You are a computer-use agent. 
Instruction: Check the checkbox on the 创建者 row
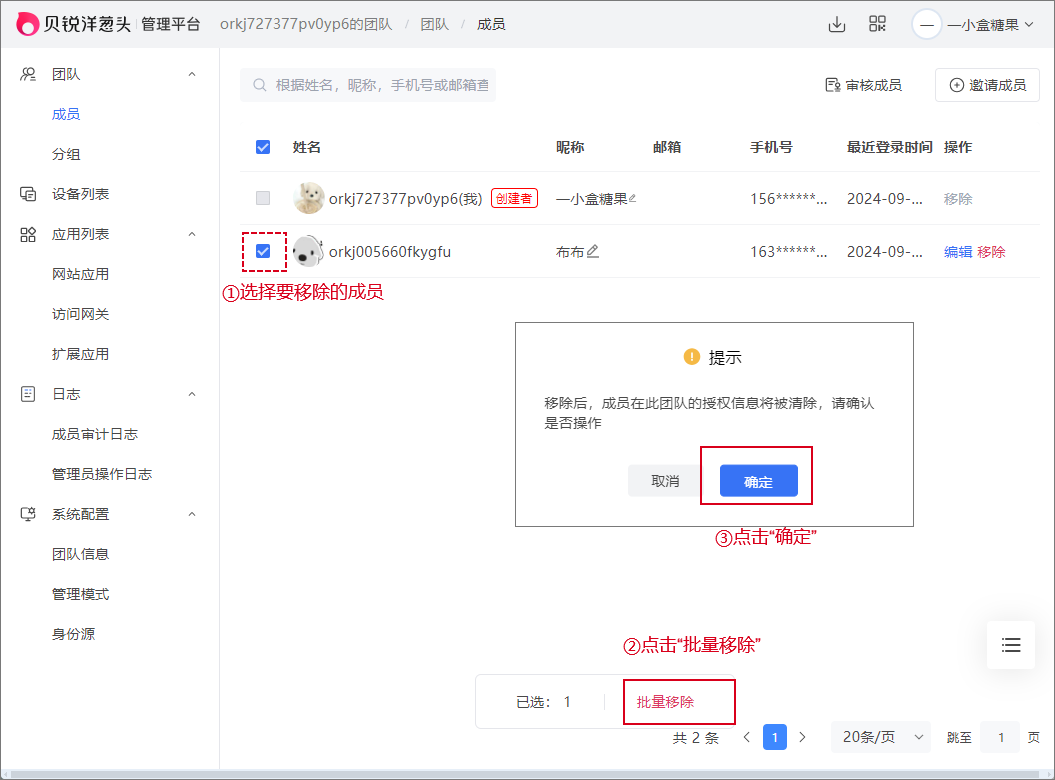point(263,197)
